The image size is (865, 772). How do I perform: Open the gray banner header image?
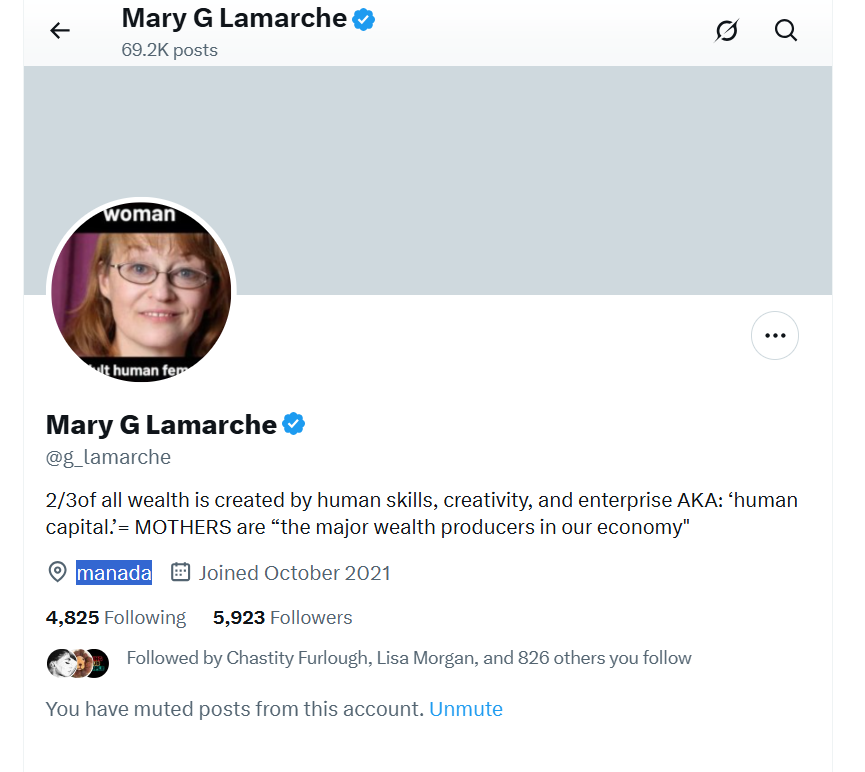(x=428, y=180)
